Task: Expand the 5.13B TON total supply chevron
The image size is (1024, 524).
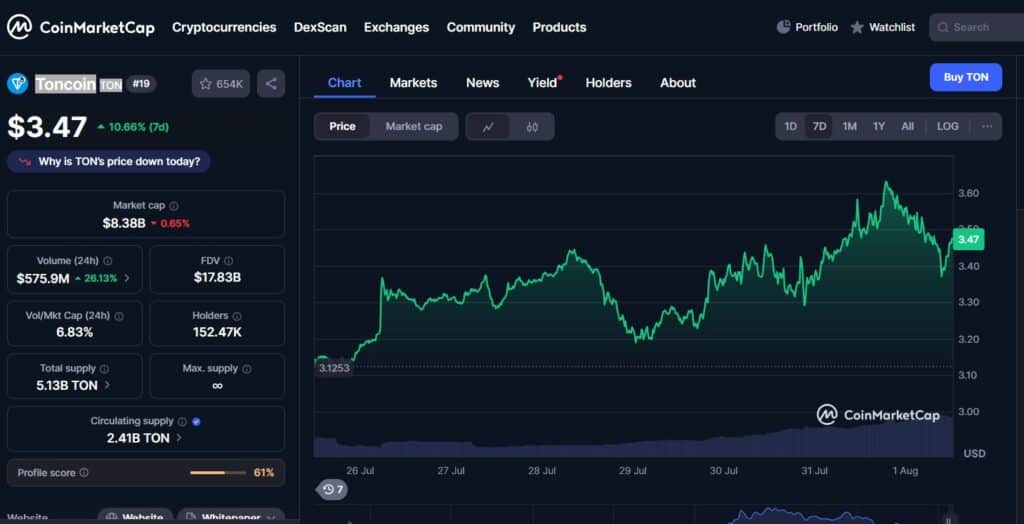Action: tap(107, 385)
